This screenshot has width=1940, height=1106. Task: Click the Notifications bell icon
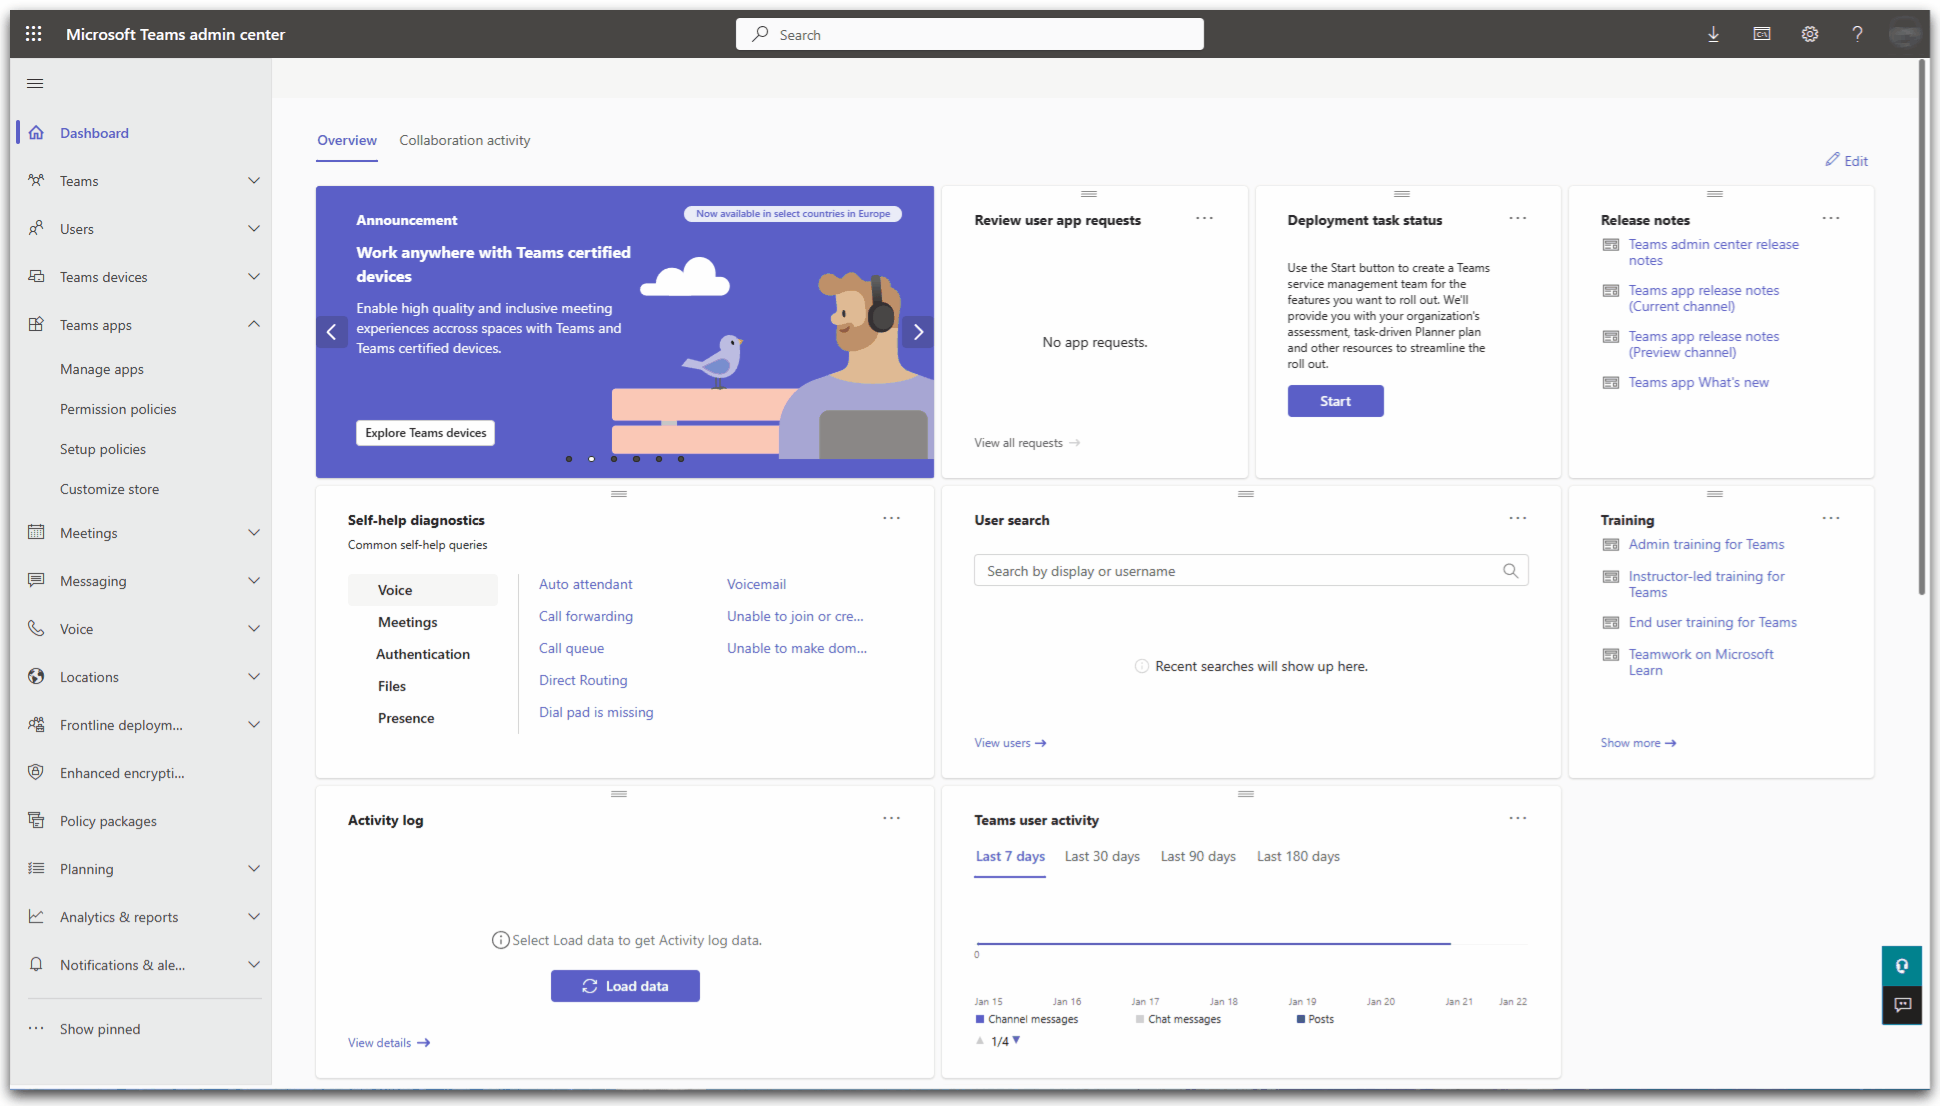pos(36,965)
